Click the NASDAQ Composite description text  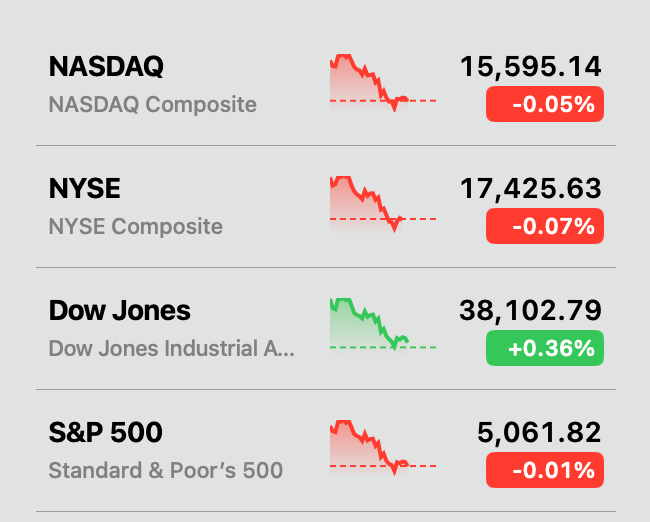(152, 104)
